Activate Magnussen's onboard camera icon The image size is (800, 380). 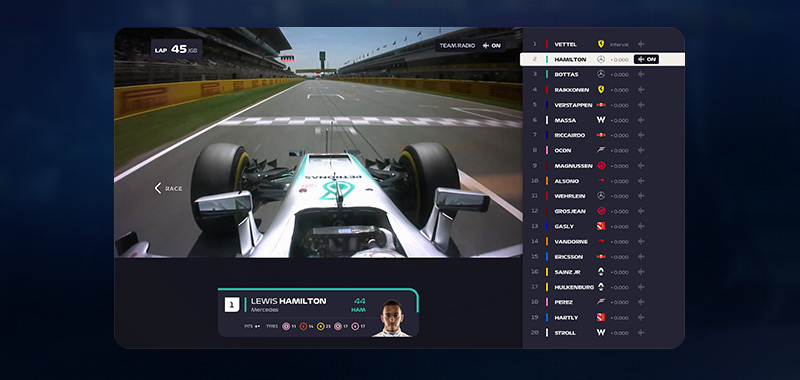tap(641, 166)
